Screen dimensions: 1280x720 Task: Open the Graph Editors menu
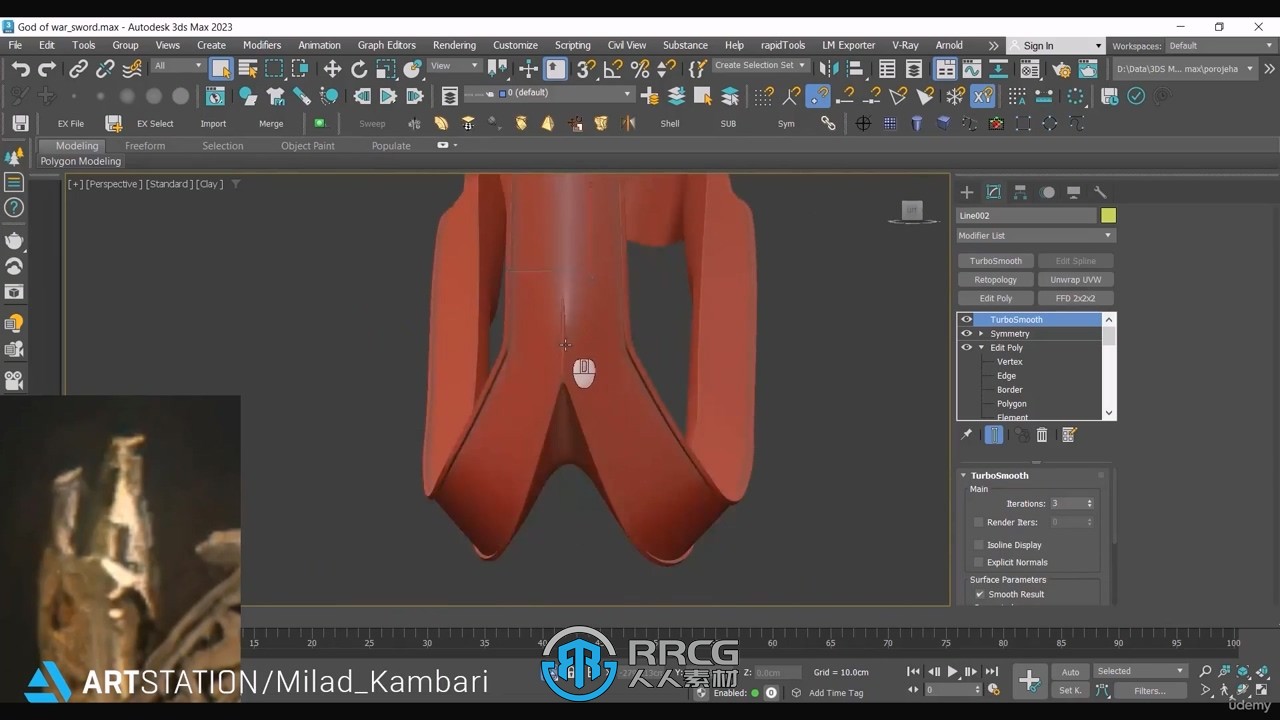click(387, 45)
